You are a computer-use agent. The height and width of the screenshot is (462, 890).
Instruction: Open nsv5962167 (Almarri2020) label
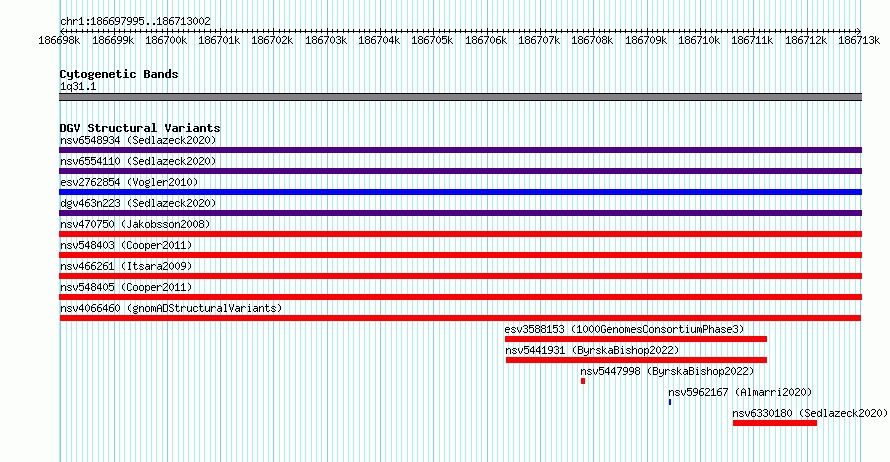pyautogui.click(x=740, y=392)
